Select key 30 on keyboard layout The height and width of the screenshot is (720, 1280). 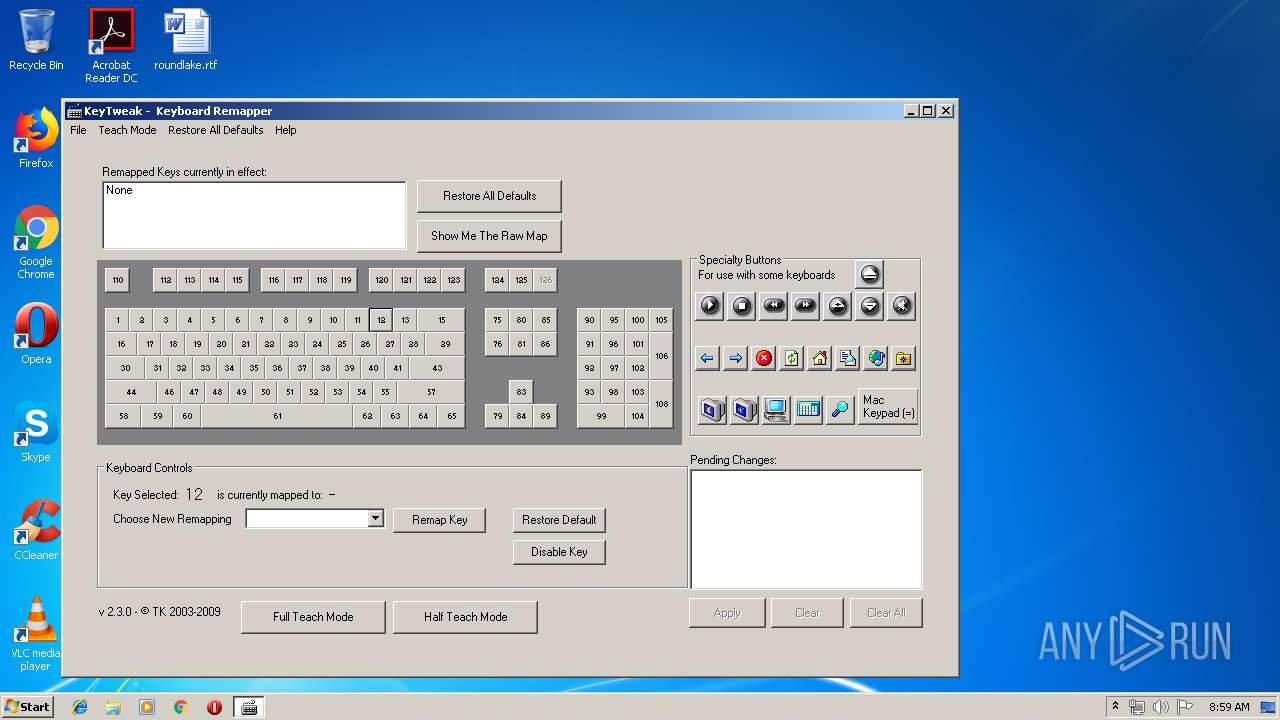[x=126, y=368]
